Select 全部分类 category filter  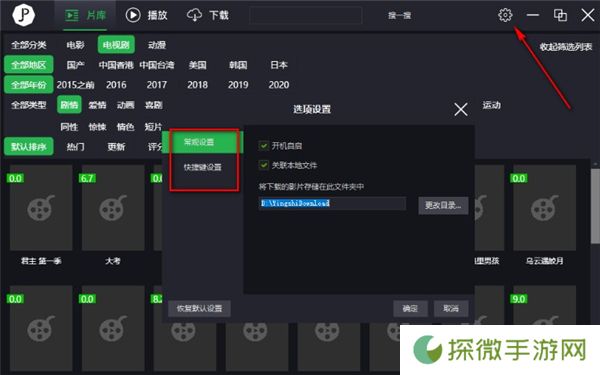(x=29, y=45)
